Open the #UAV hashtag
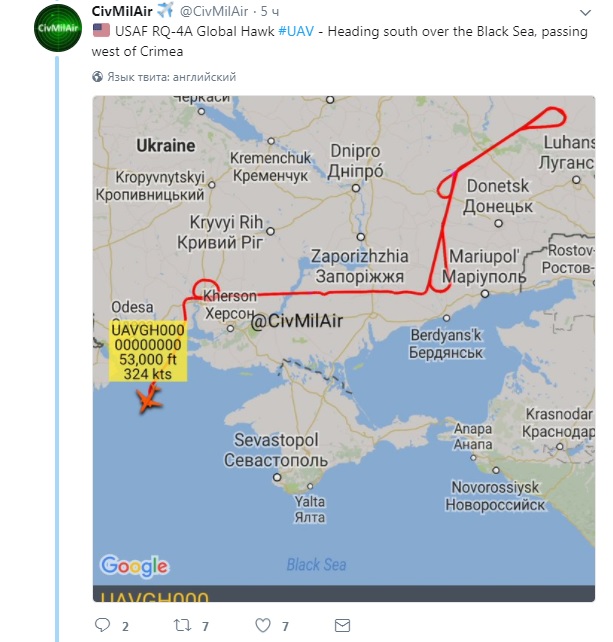 click(x=296, y=31)
